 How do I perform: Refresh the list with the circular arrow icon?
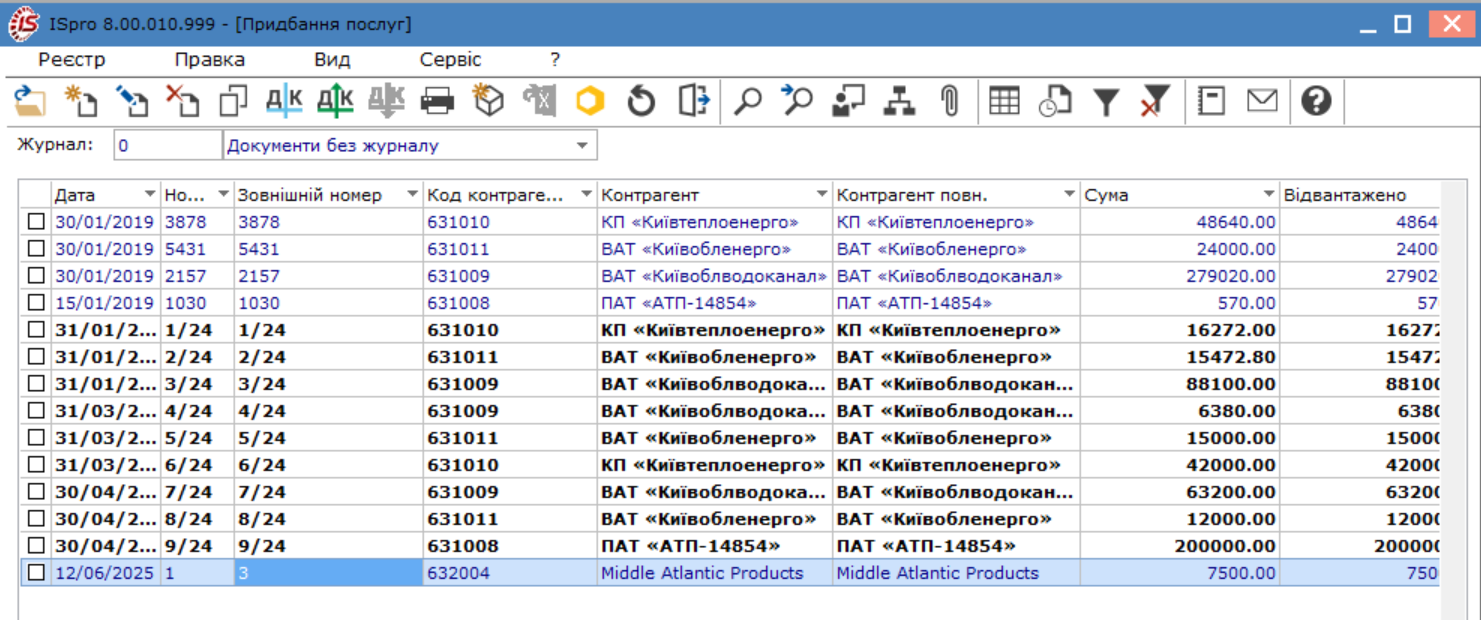[641, 101]
